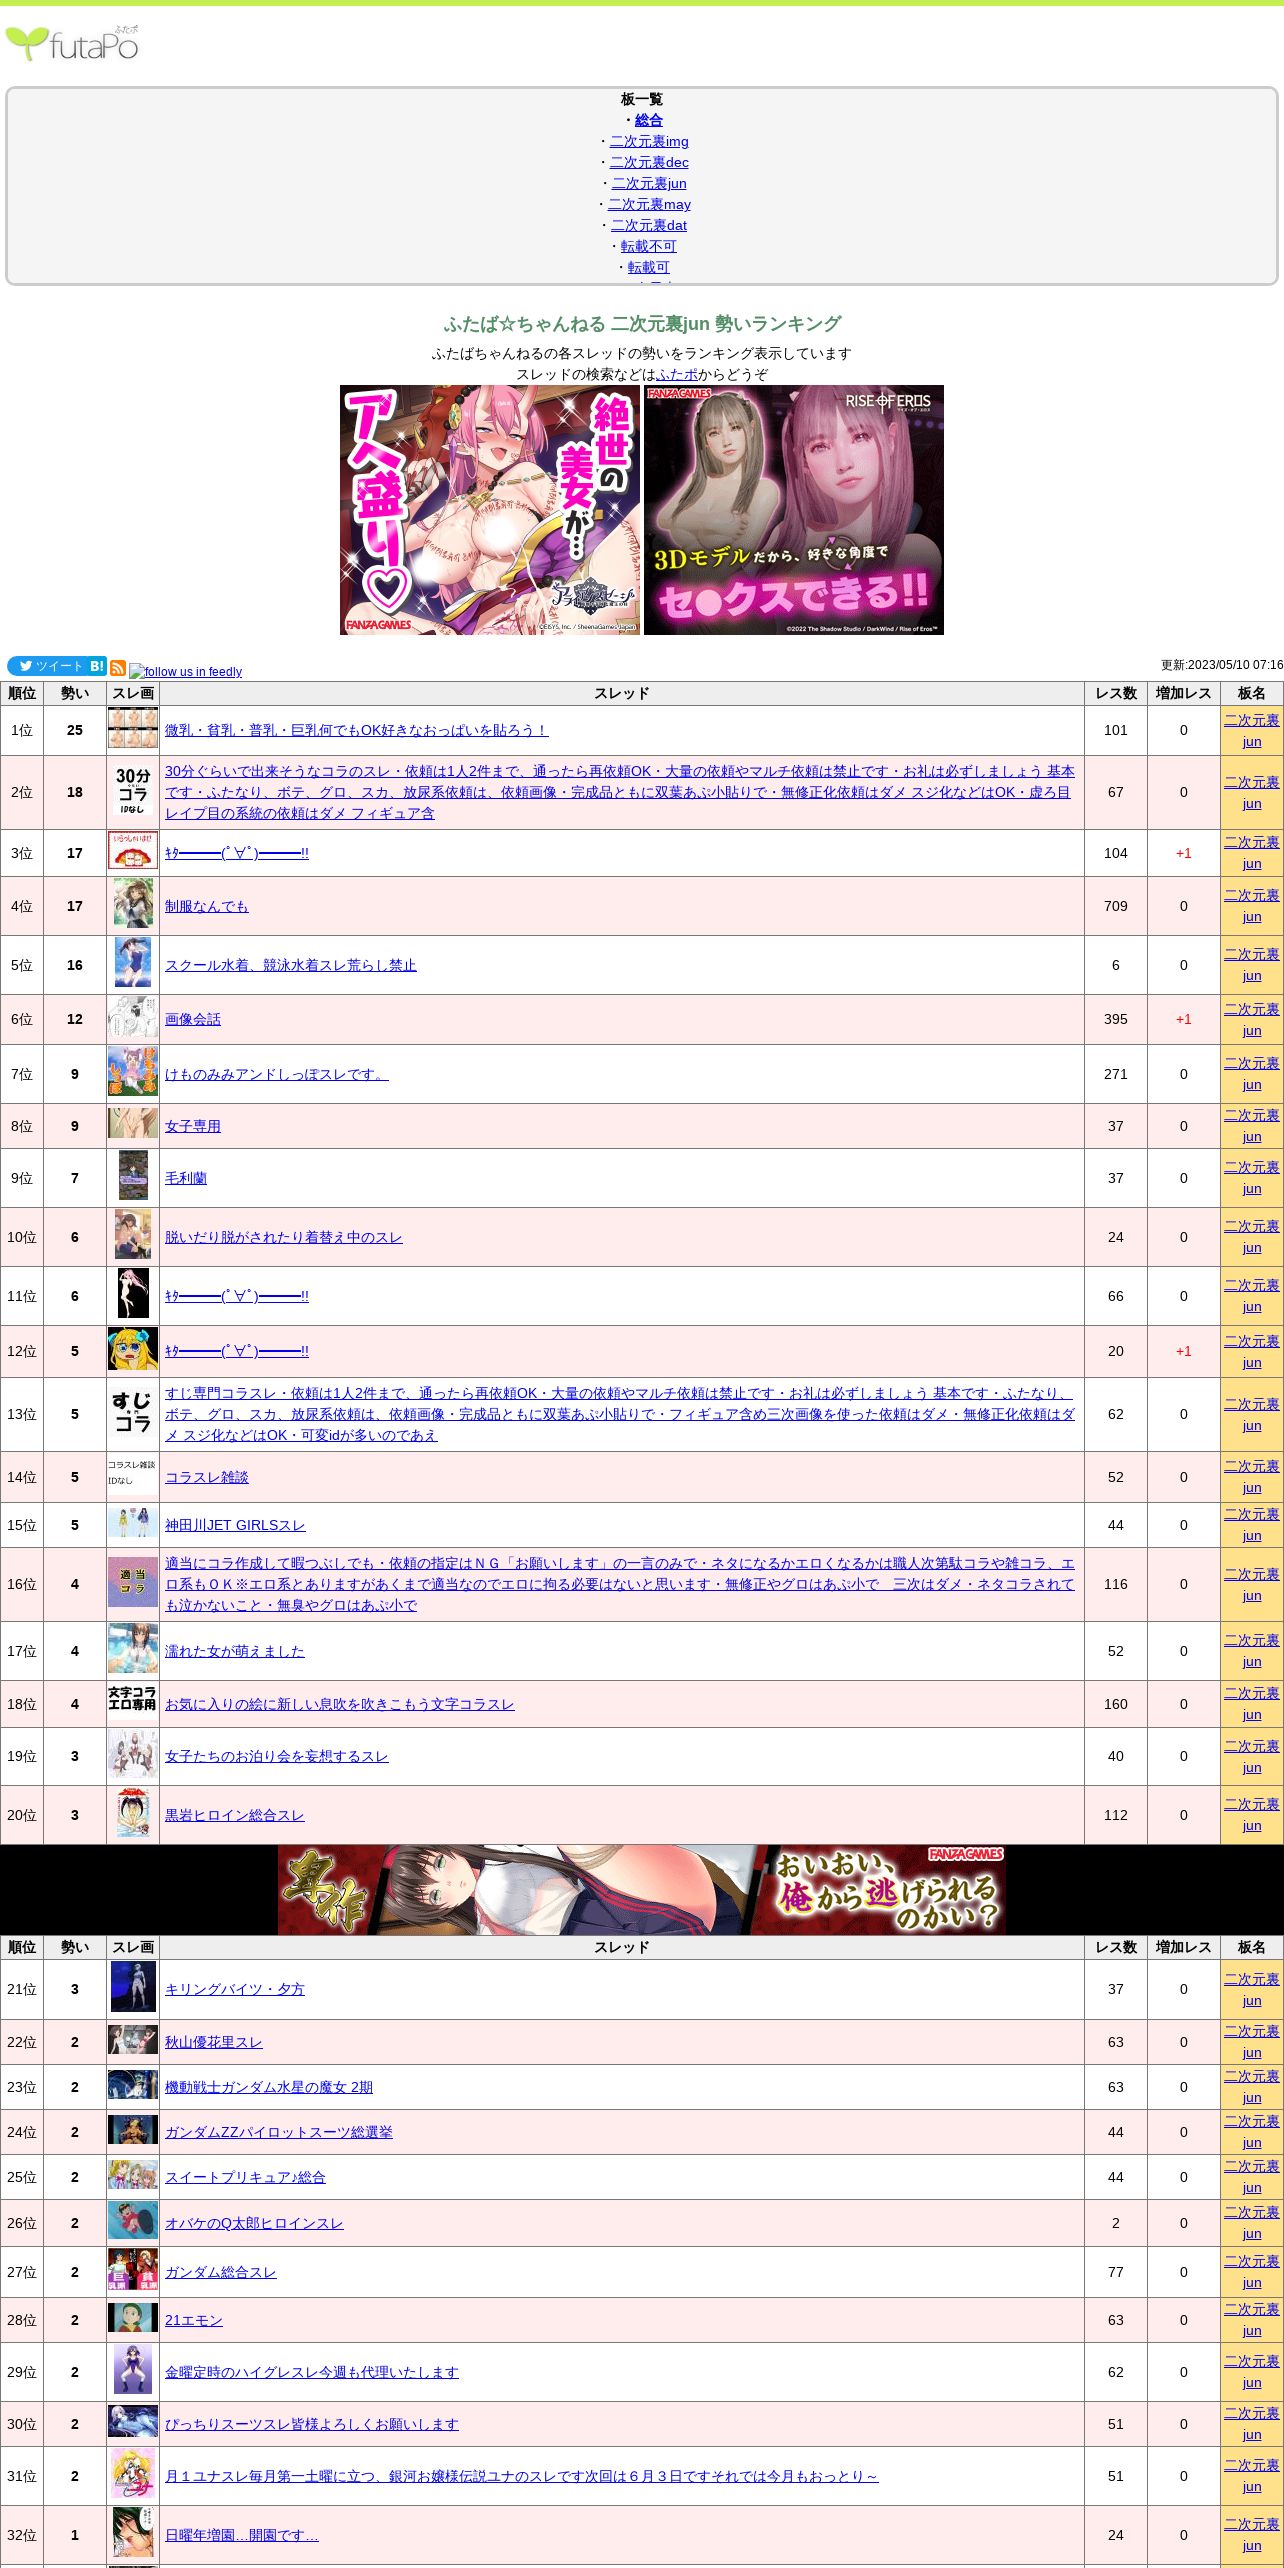
Task: Click the thumbnail for オバケのQ太郎ヒロインスレ
Action: pos(133,2221)
